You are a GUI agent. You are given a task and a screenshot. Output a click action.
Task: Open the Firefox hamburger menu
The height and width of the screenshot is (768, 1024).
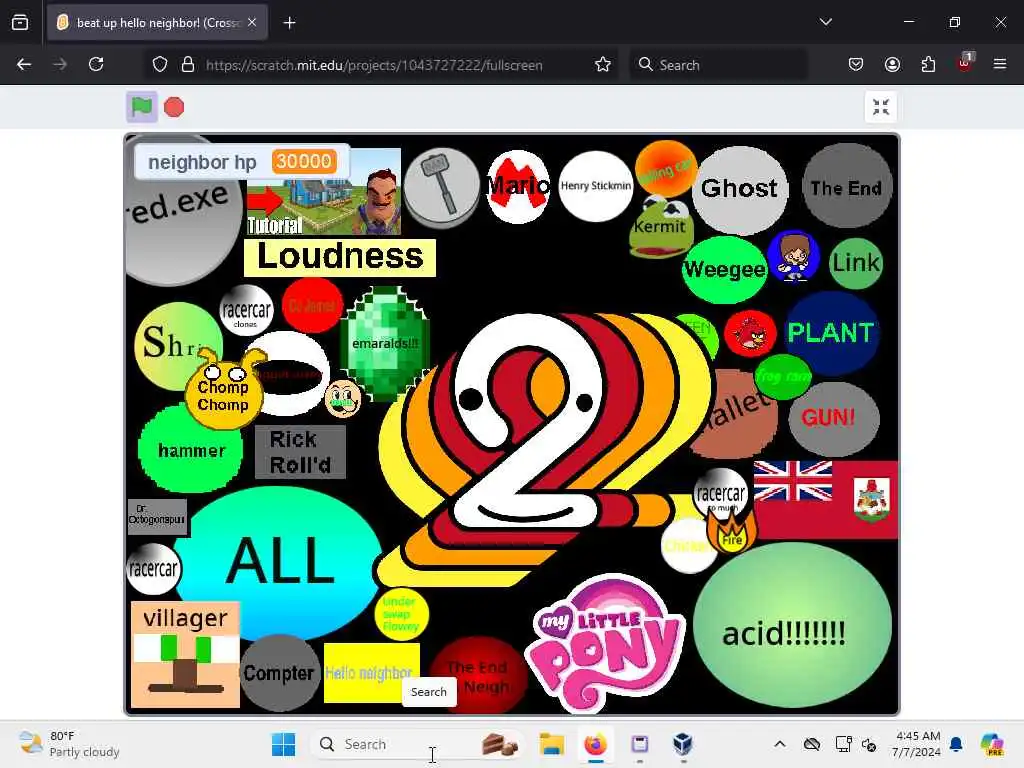click(1000, 64)
